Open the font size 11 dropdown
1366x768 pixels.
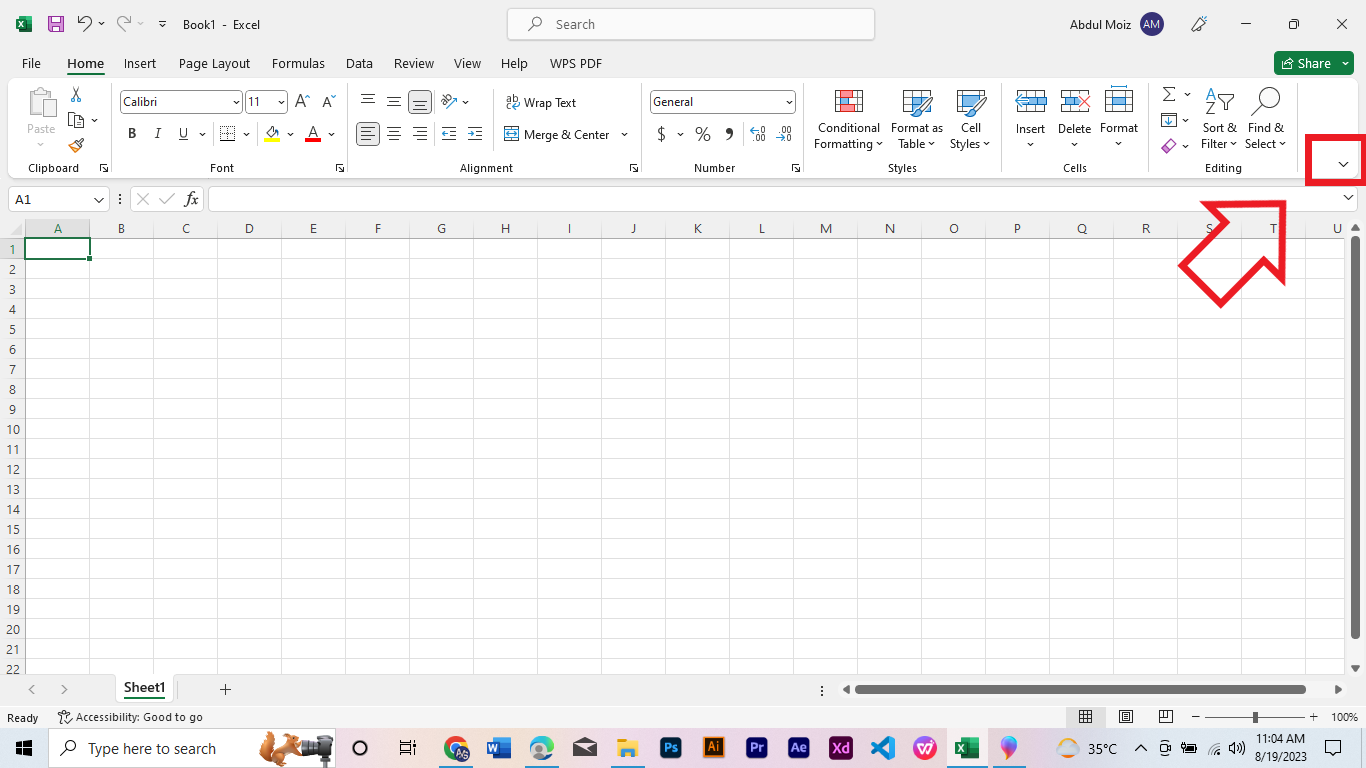tap(282, 102)
